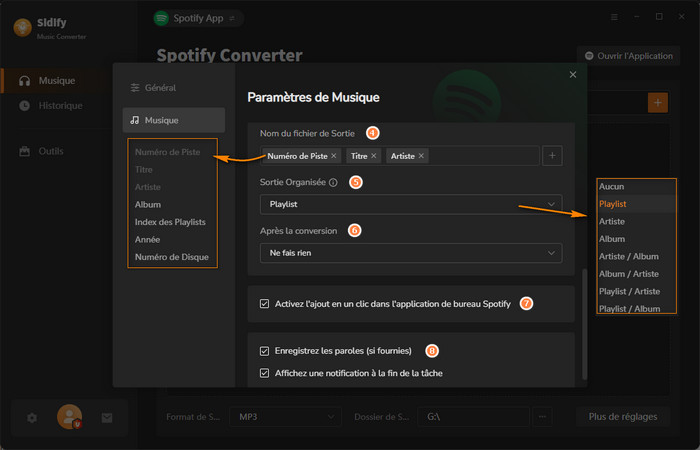Remove the Numéro de Piste tag
Screen dimensions: 700x450
pos(334,156)
